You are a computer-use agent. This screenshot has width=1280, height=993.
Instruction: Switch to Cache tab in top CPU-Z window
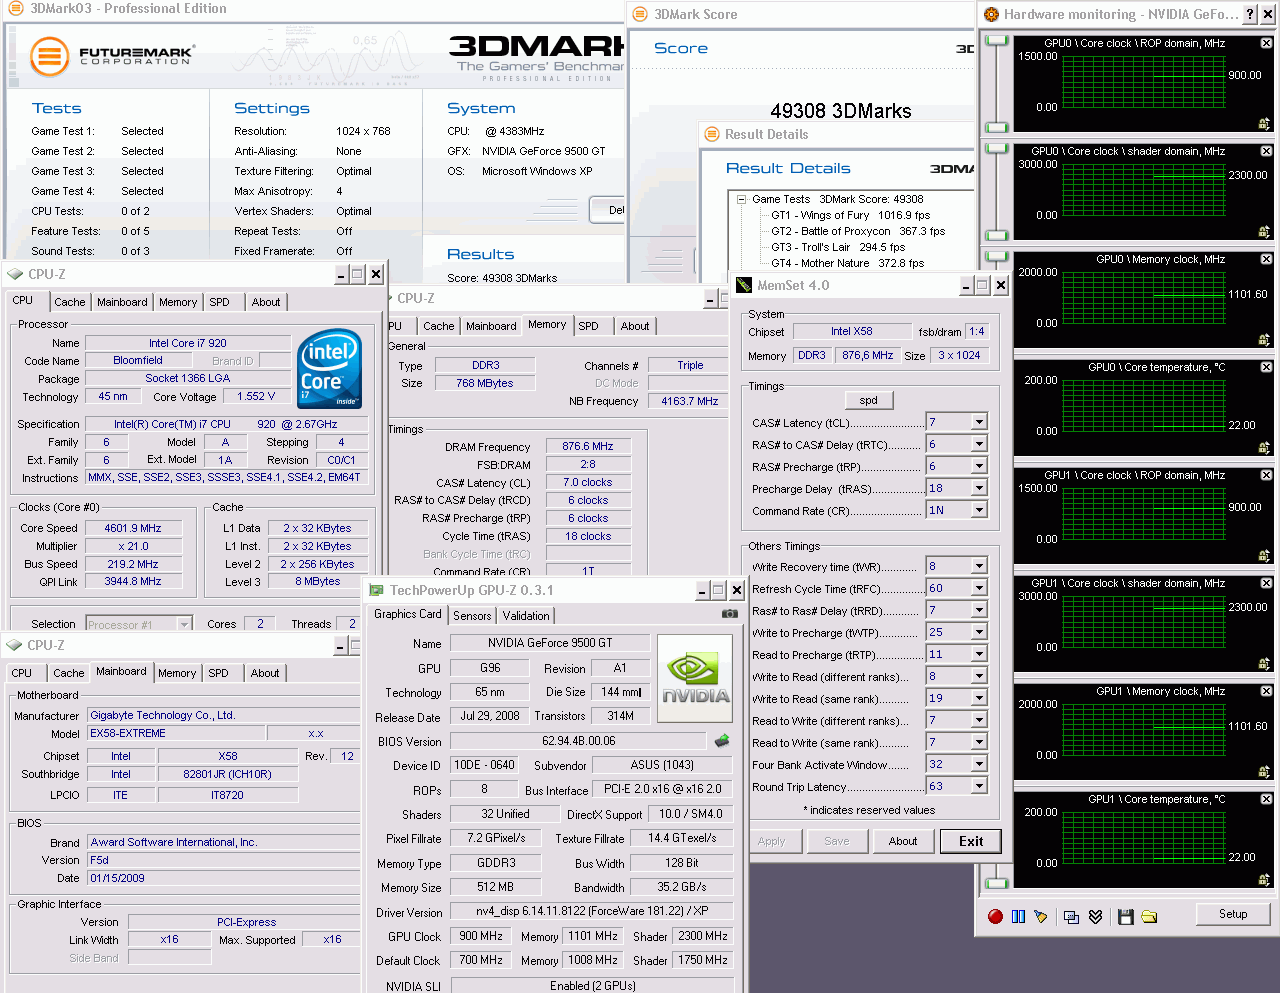[70, 302]
